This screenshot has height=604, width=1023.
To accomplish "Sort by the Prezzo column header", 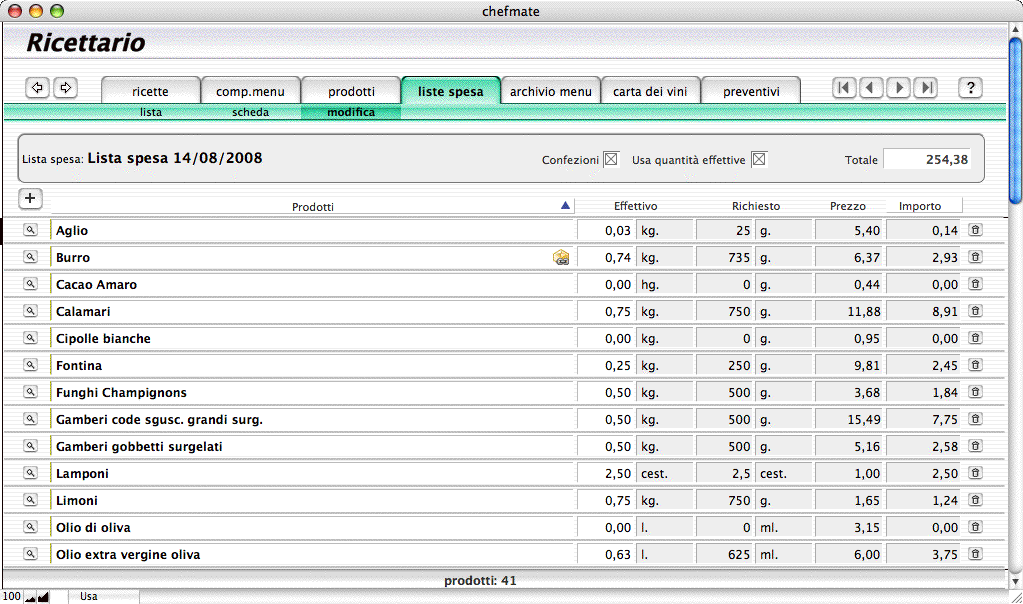I will click(847, 206).
